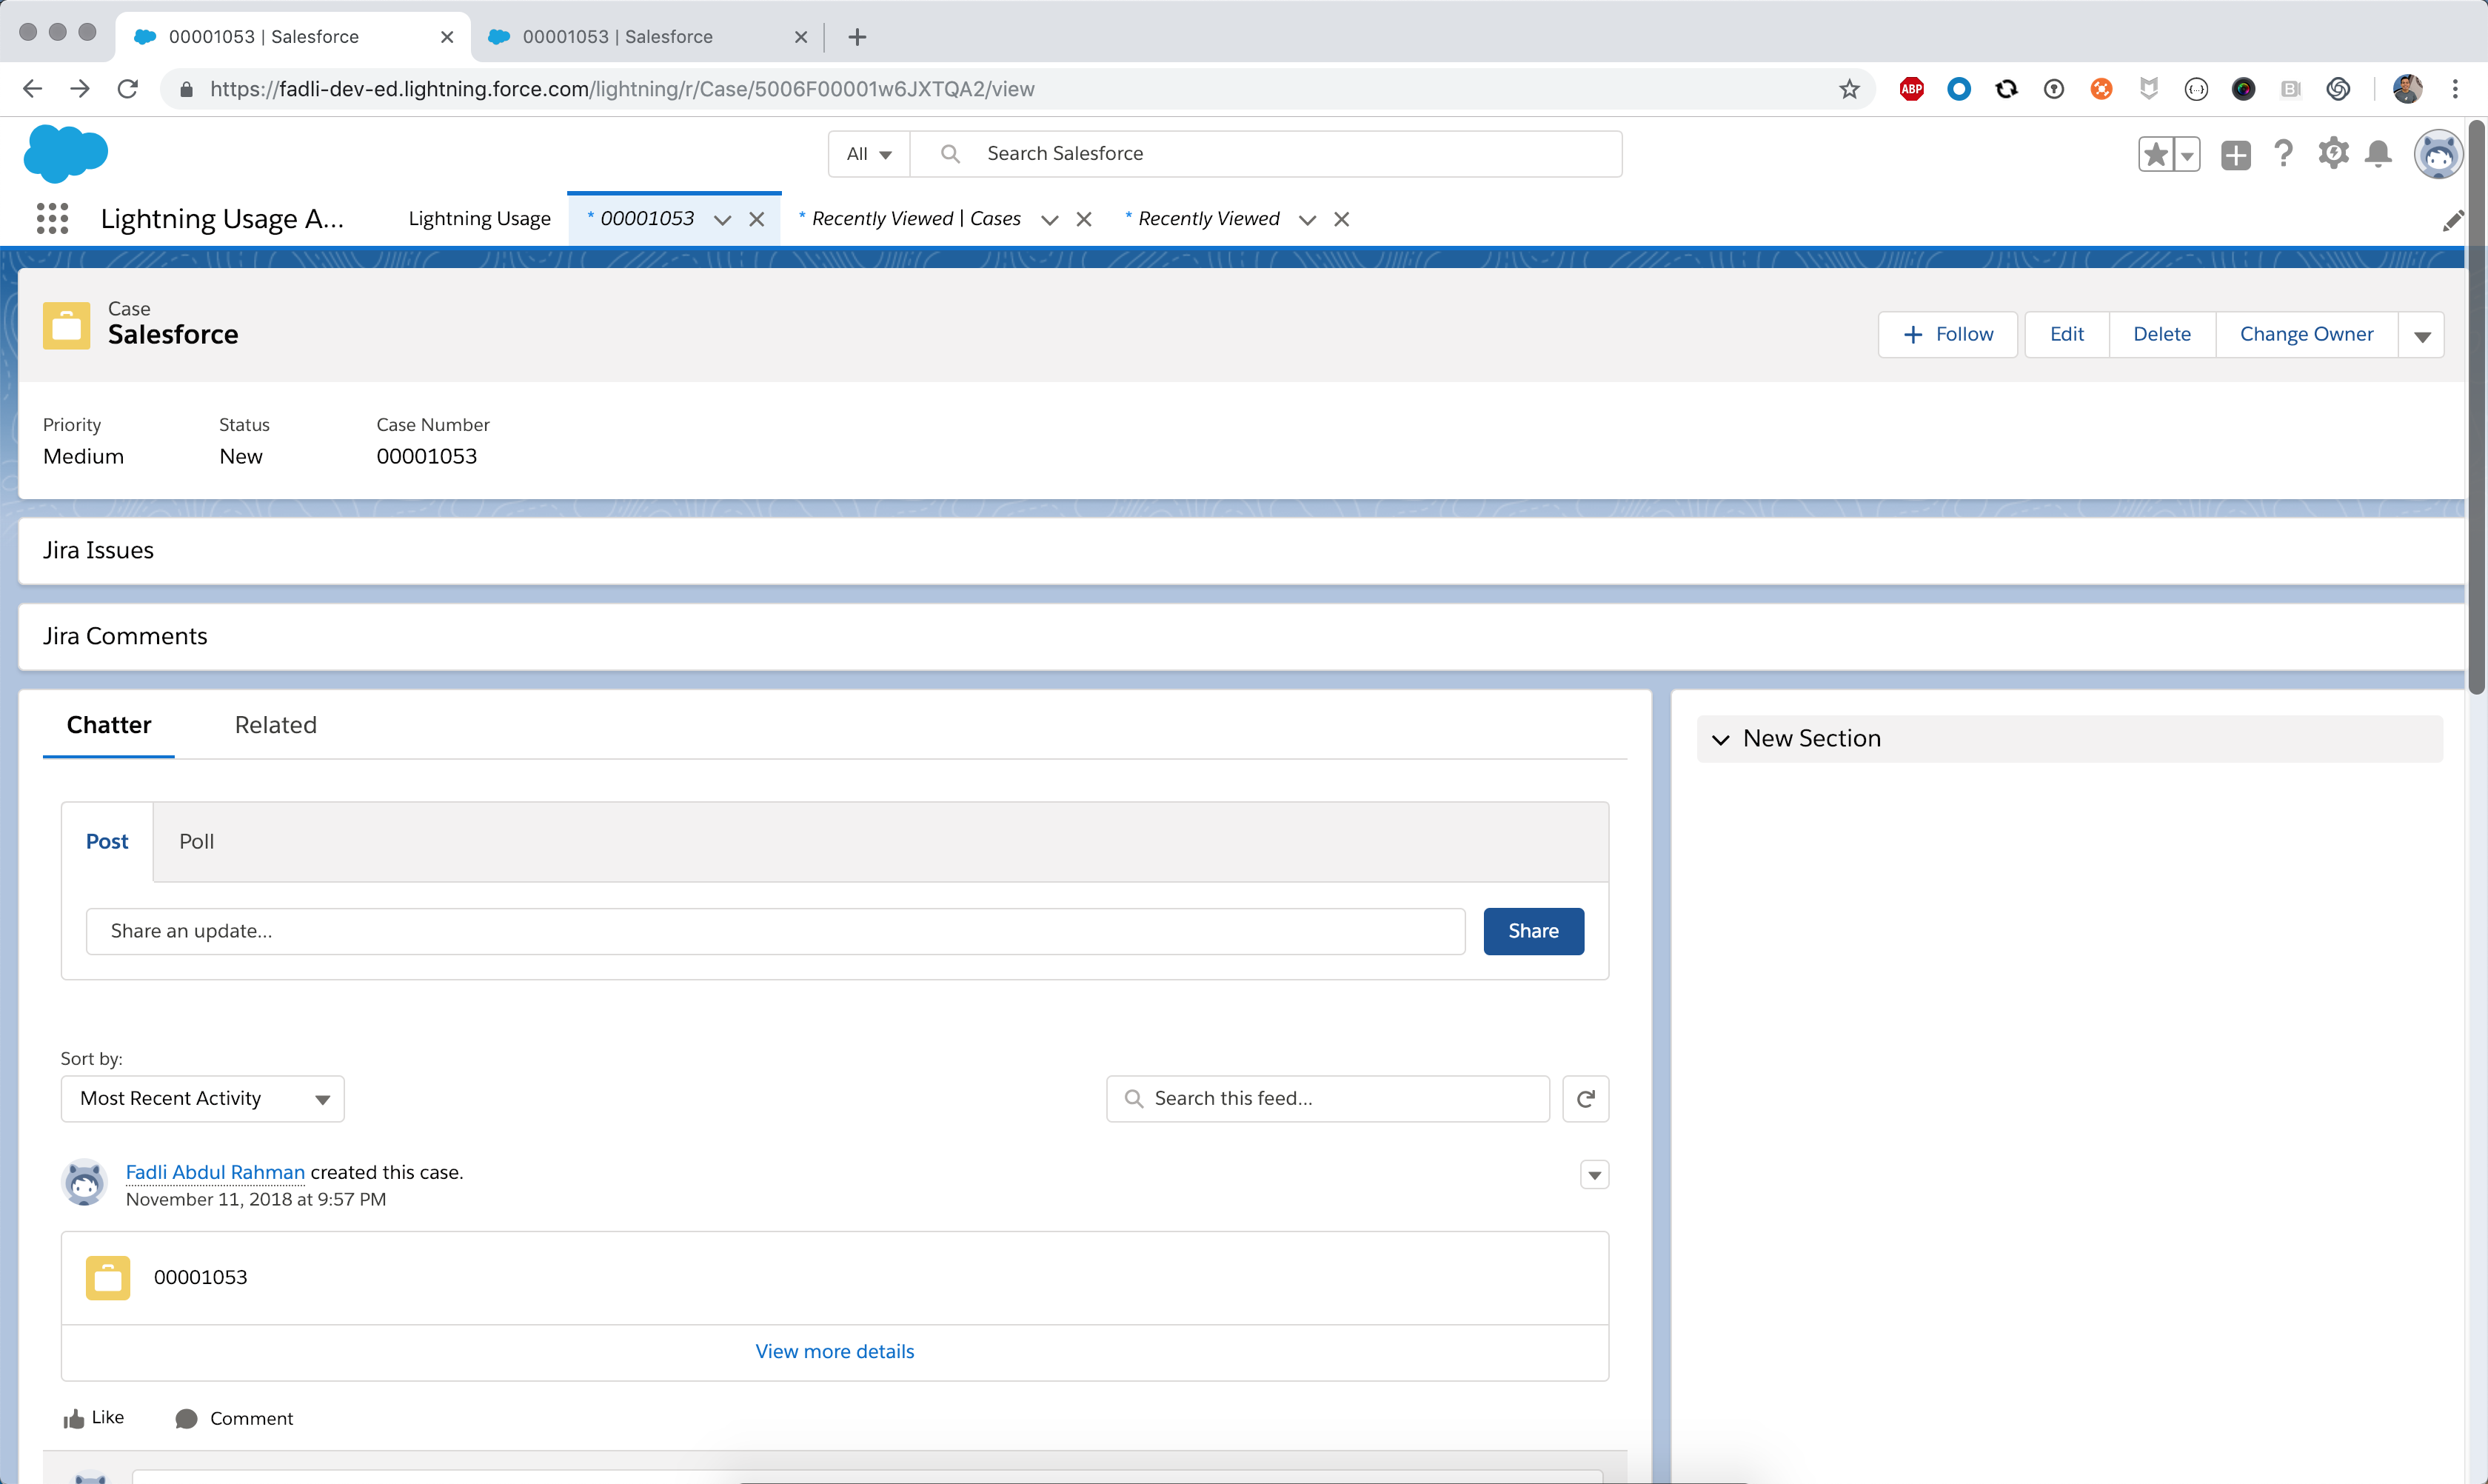Click the Comment speech bubble button

(x=234, y=1418)
